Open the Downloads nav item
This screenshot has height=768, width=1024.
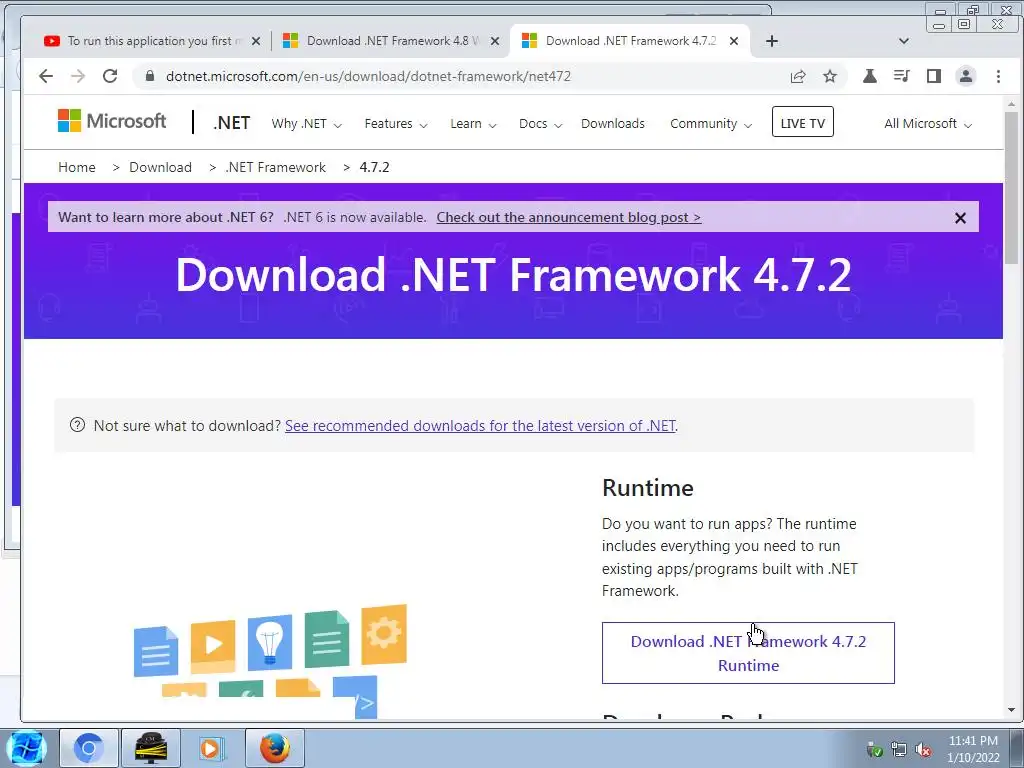click(613, 123)
